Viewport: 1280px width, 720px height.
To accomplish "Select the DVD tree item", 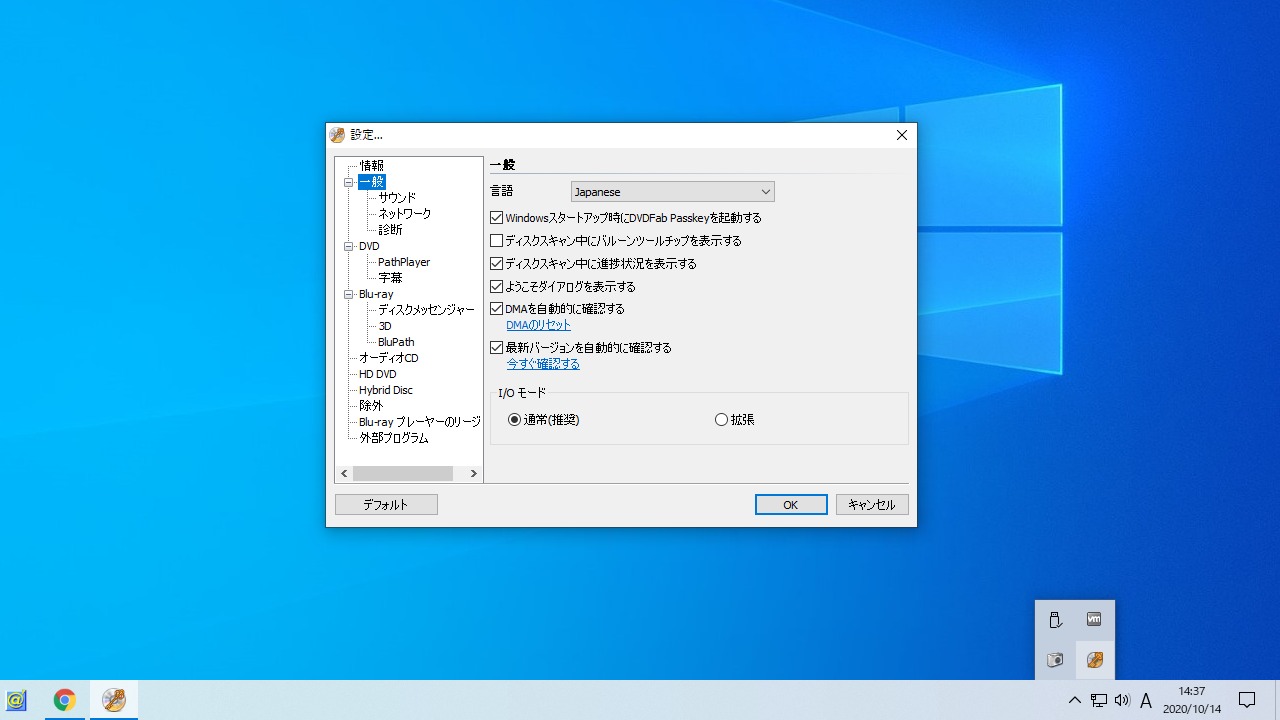I will pos(369,246).
